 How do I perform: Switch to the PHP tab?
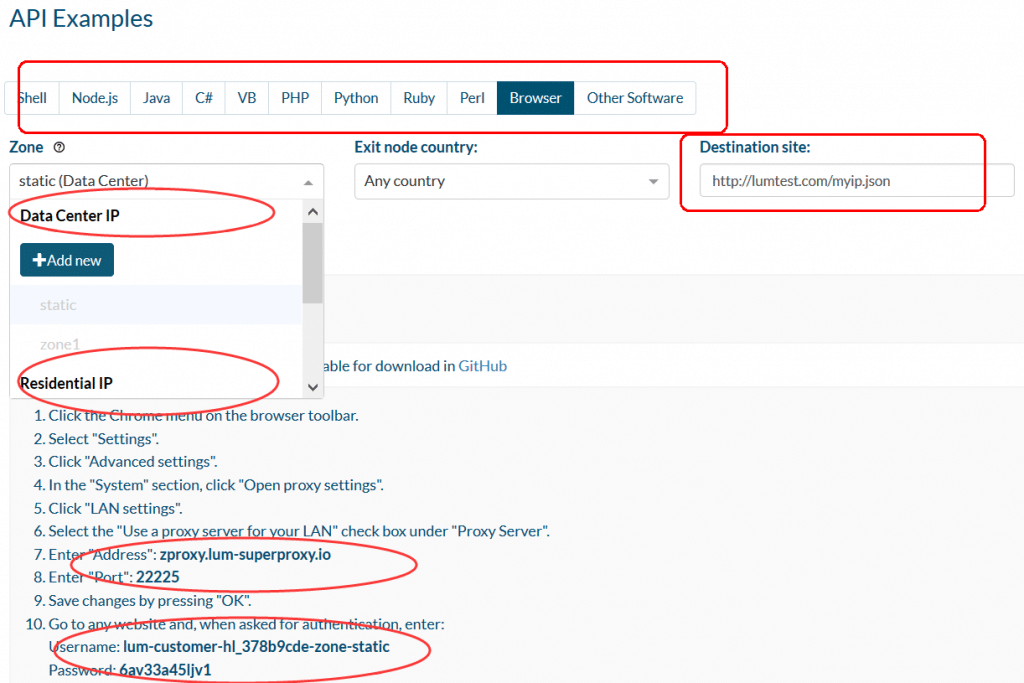[295, 98]
